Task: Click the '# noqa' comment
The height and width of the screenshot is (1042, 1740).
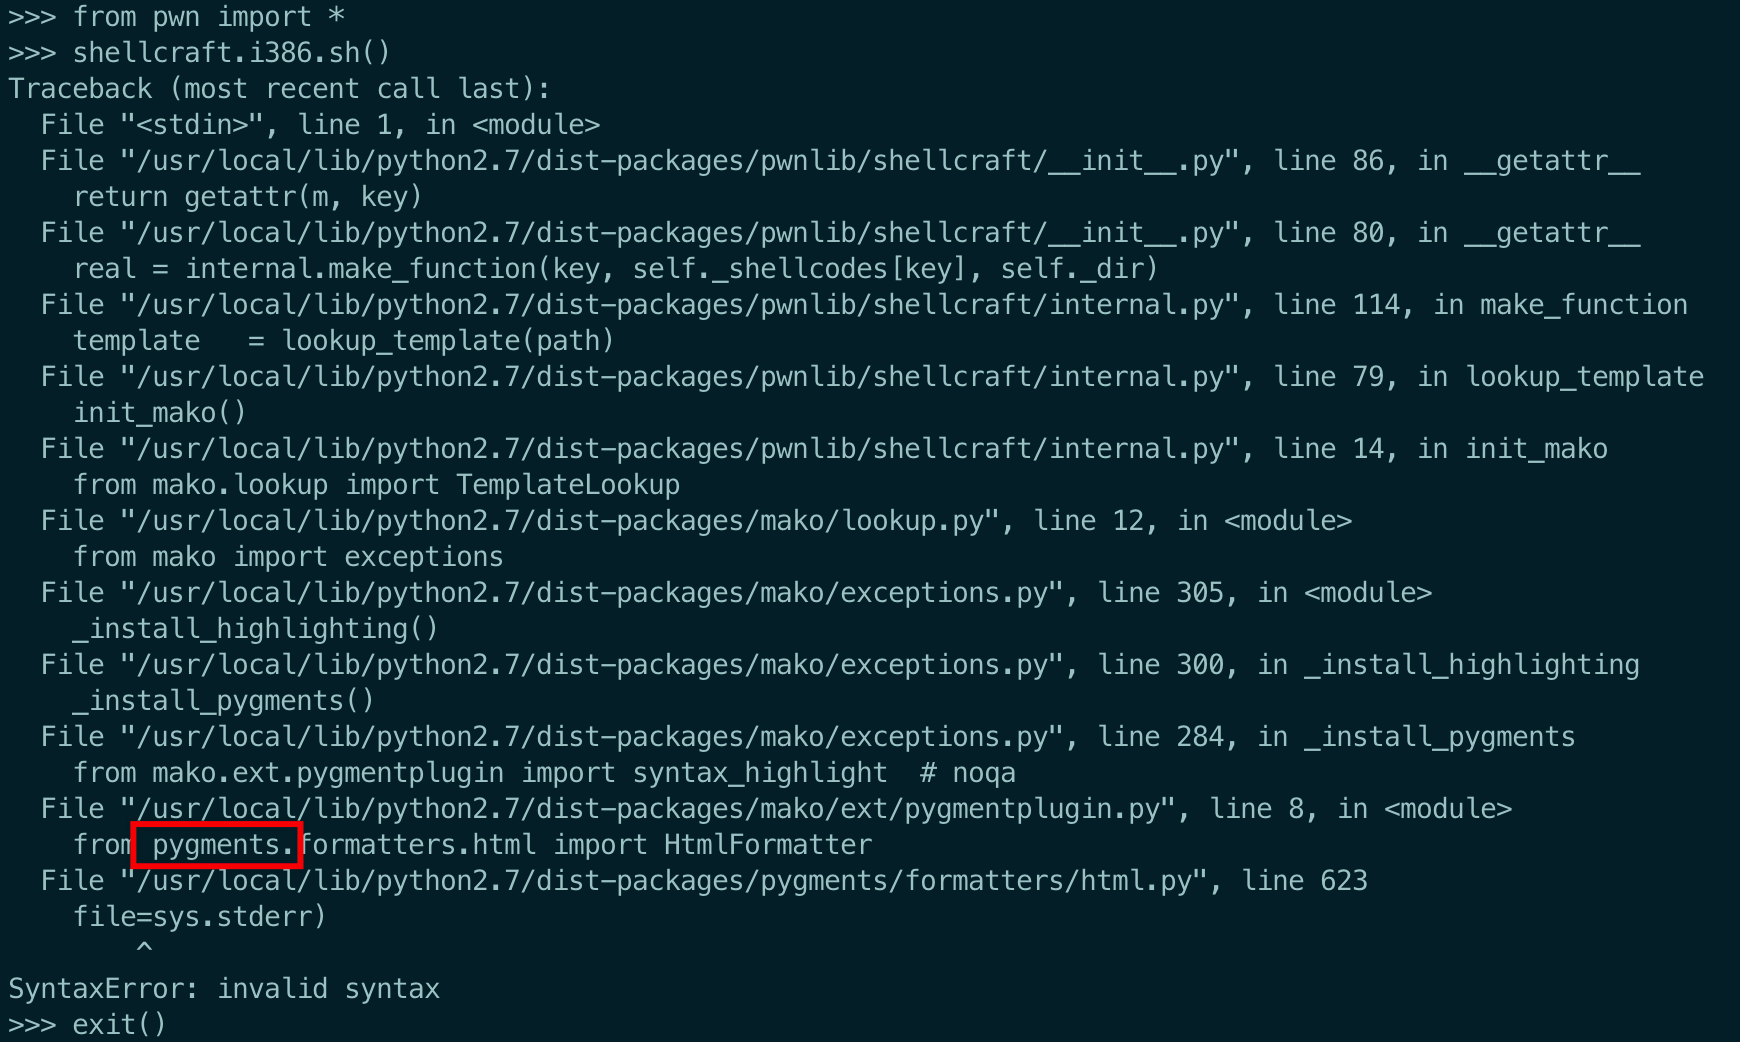Action: [x=967, y=773]
